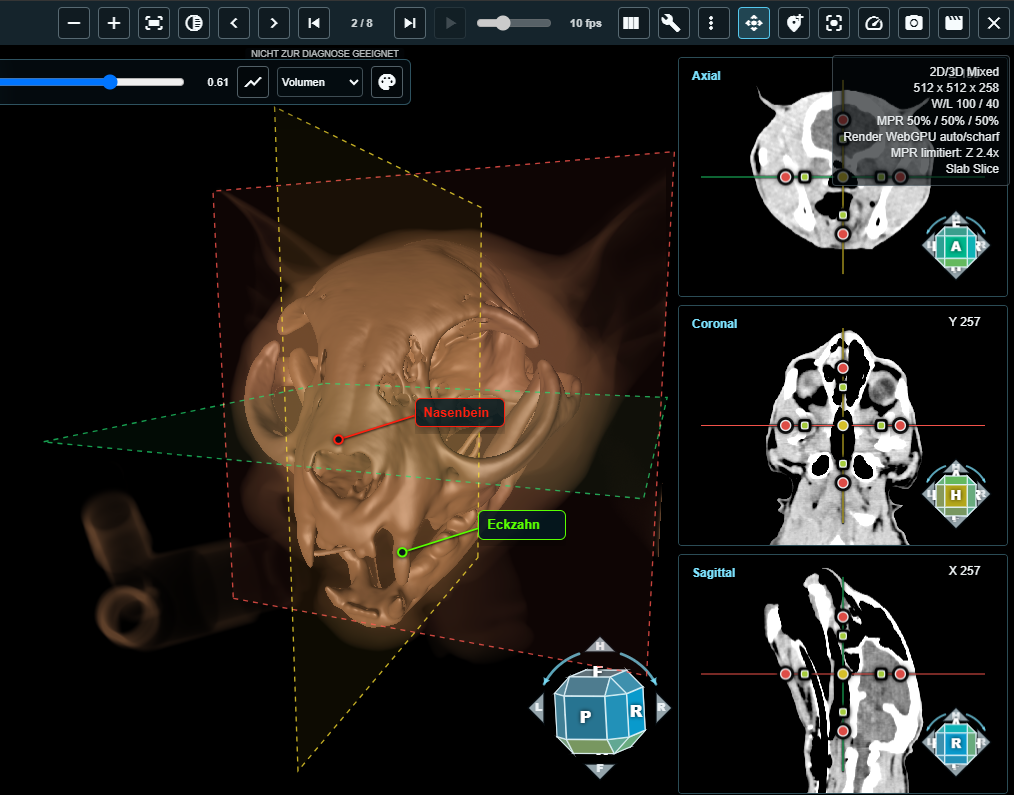1014x795 pixels.
Task: Click the zoom in plus button
Action: 114,23
